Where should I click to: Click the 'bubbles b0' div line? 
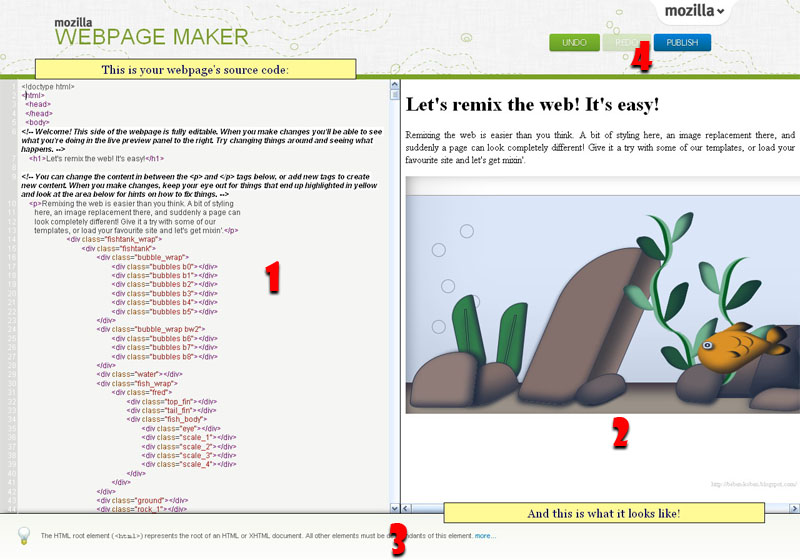click(x=165, y=267)
